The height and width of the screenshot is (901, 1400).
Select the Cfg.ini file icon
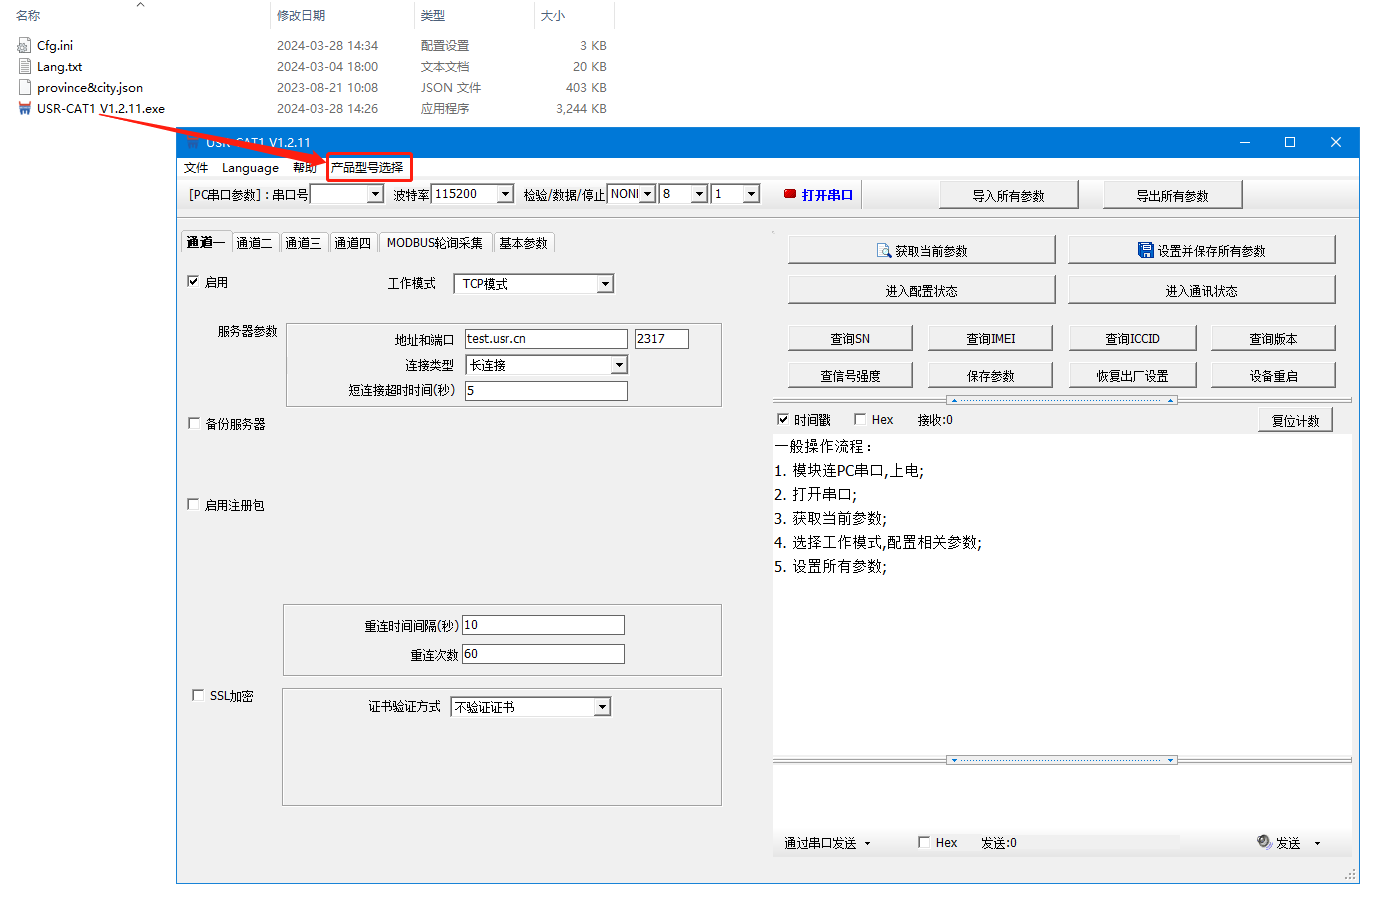[25, 45]
